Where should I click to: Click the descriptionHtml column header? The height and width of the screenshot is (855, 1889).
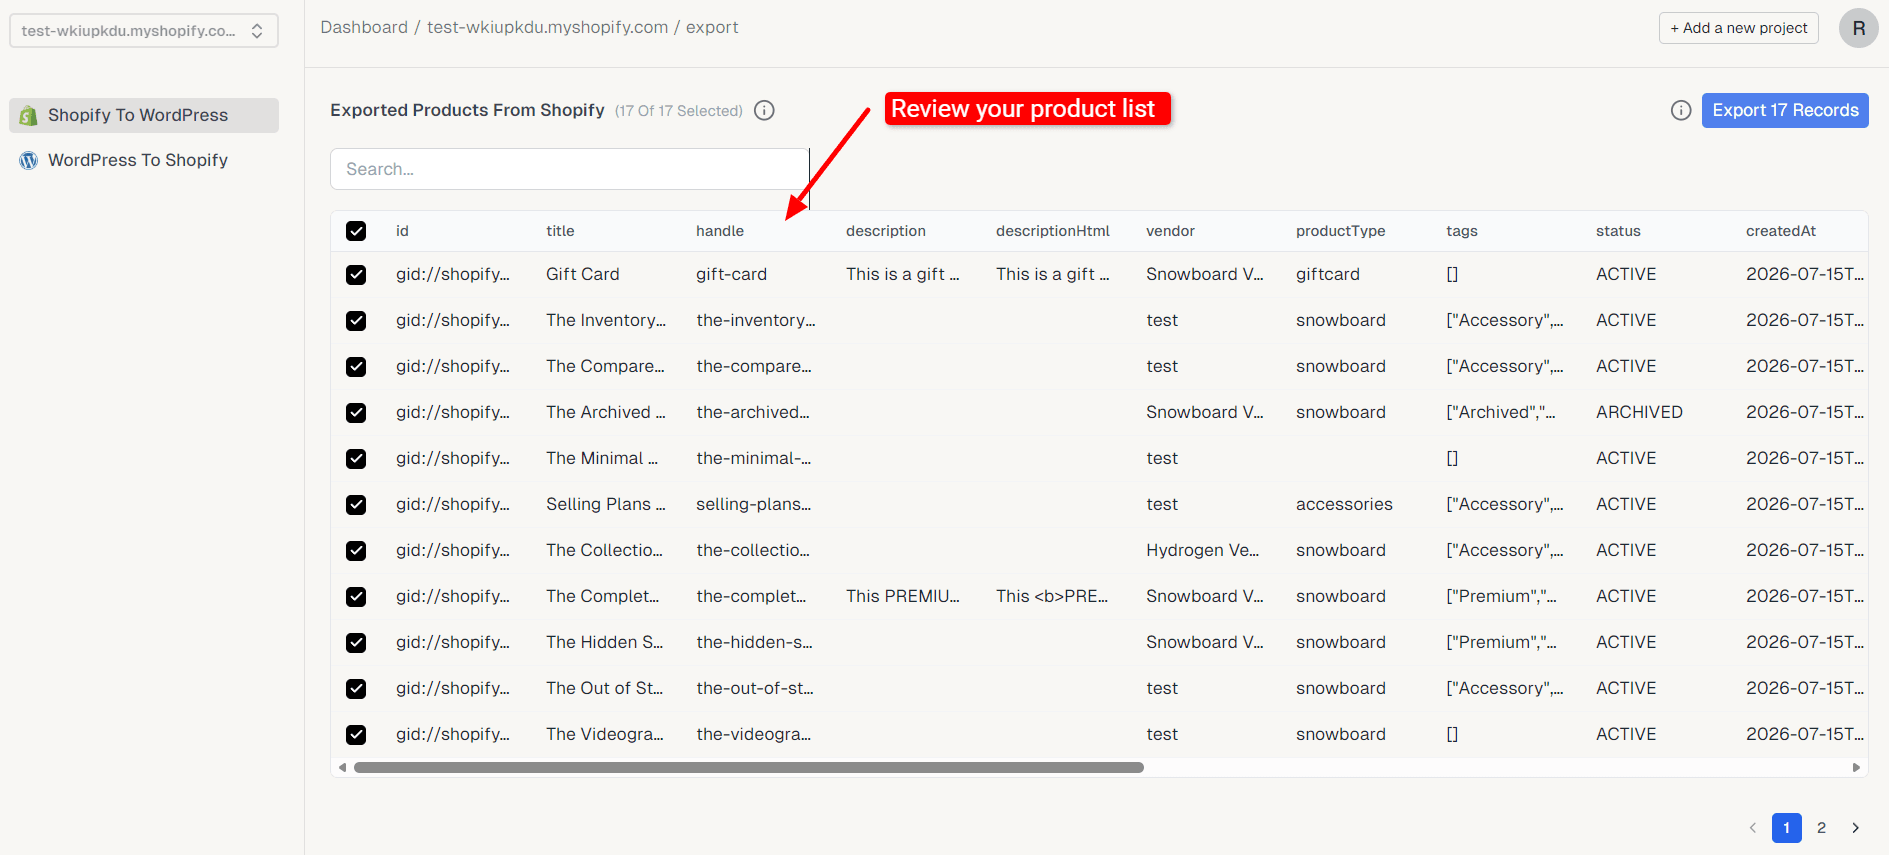[1052, 231]
